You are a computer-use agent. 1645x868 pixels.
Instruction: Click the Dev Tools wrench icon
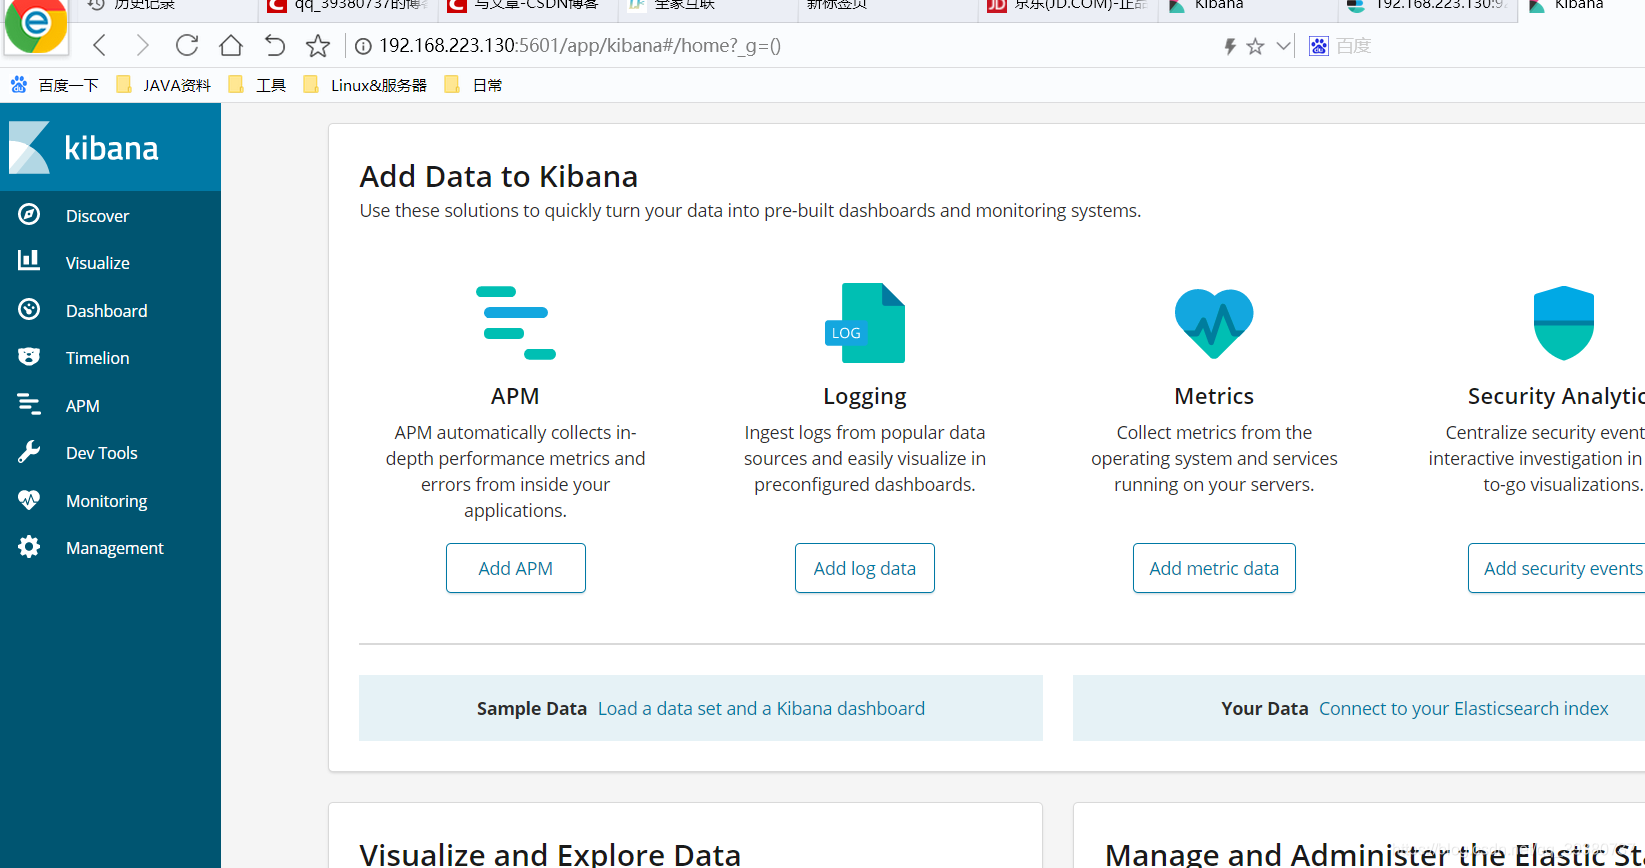pos(29,451)
